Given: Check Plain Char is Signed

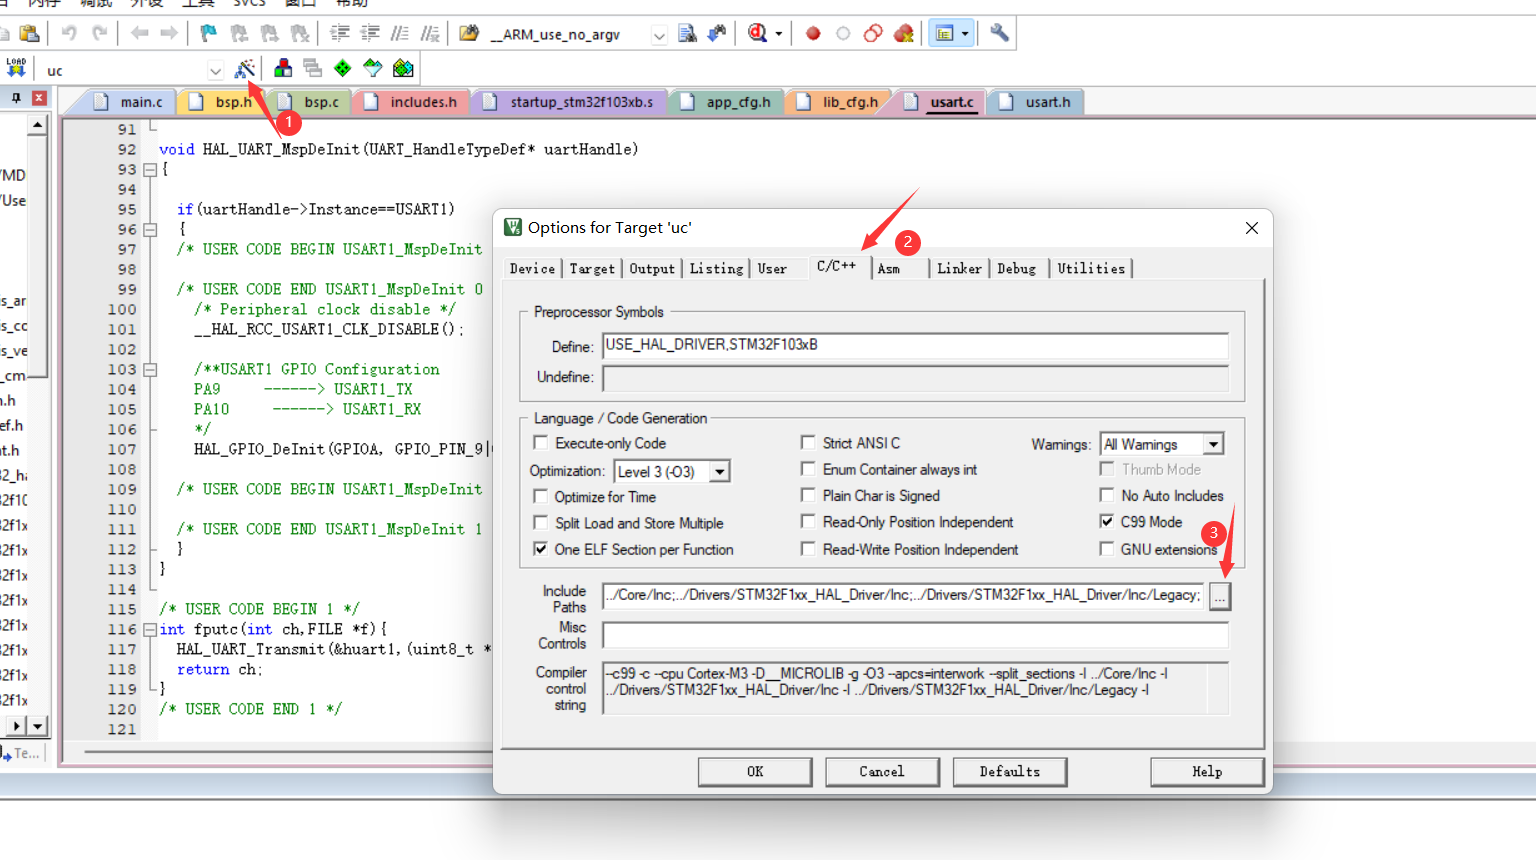Looking at the screenshot, I should point(808,495).
